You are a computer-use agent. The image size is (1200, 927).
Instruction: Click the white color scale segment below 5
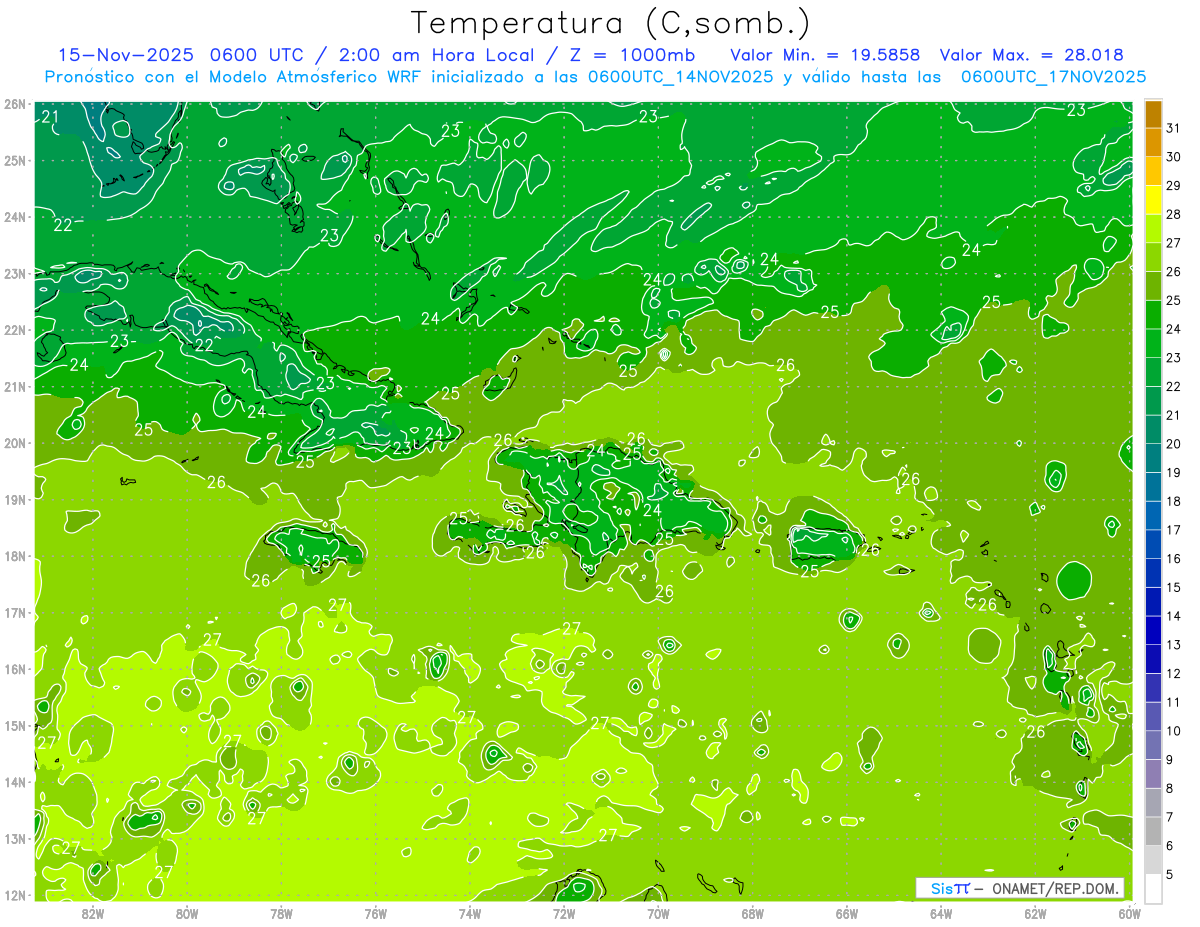[x=1153, y=888]
